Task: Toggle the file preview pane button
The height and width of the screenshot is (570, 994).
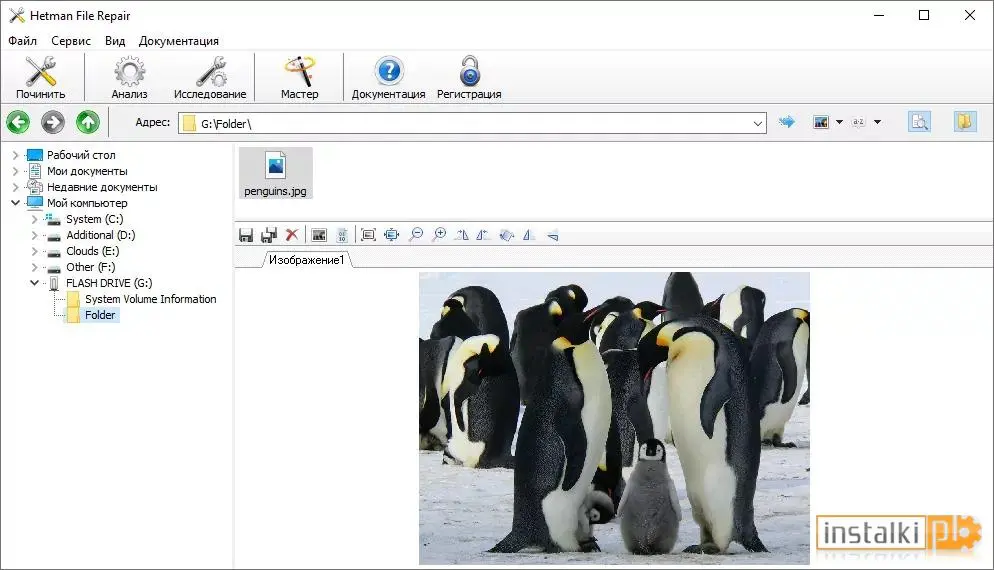Action: tap(919, 121)
